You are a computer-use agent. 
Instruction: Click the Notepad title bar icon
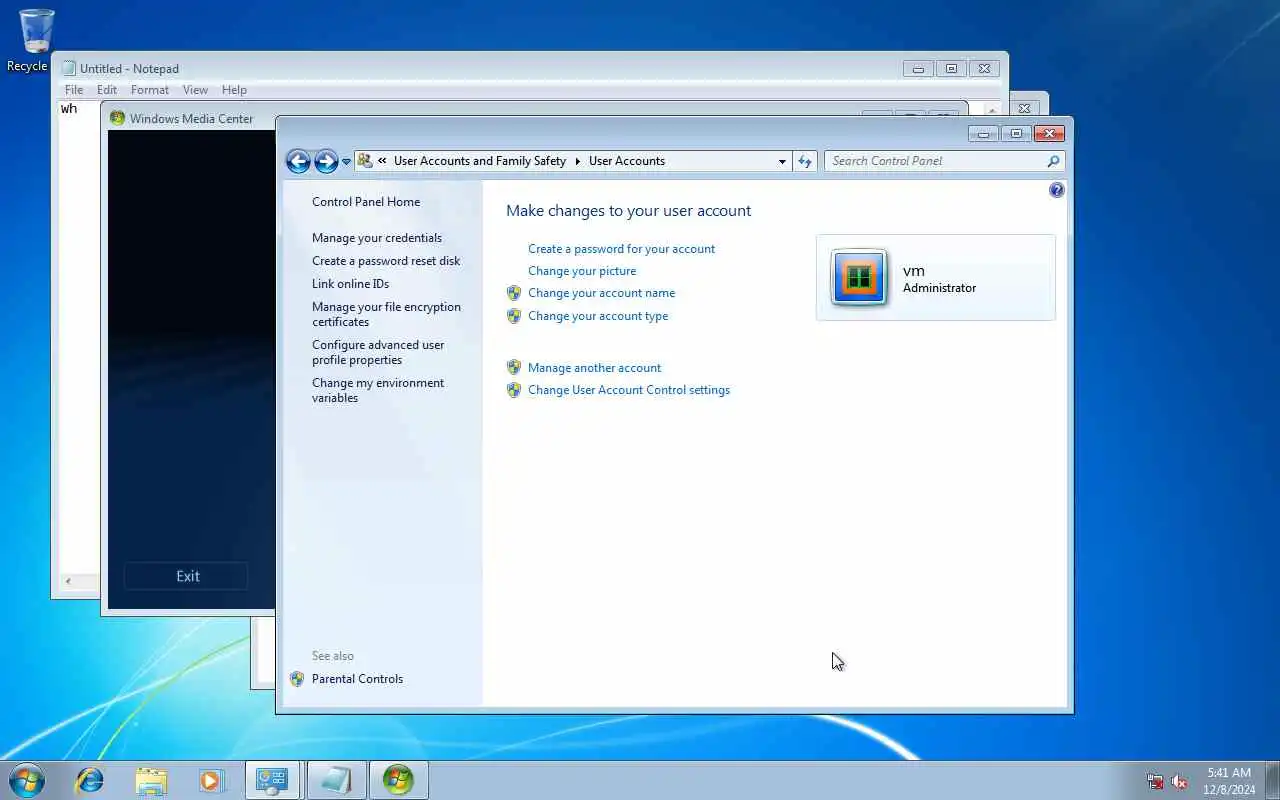point(69,69)
